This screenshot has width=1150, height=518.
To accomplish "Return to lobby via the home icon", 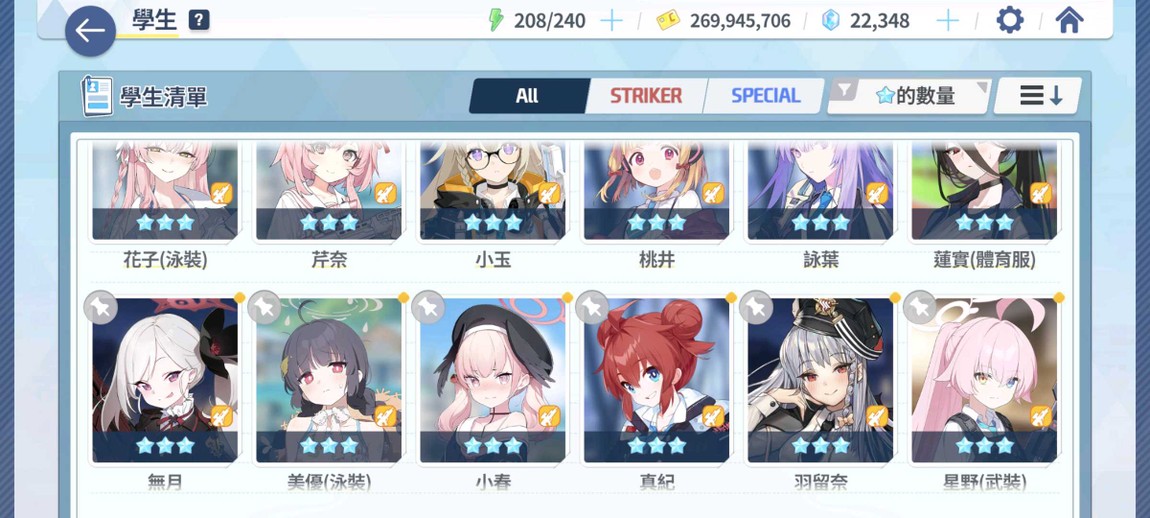I will pos(1069,21).
